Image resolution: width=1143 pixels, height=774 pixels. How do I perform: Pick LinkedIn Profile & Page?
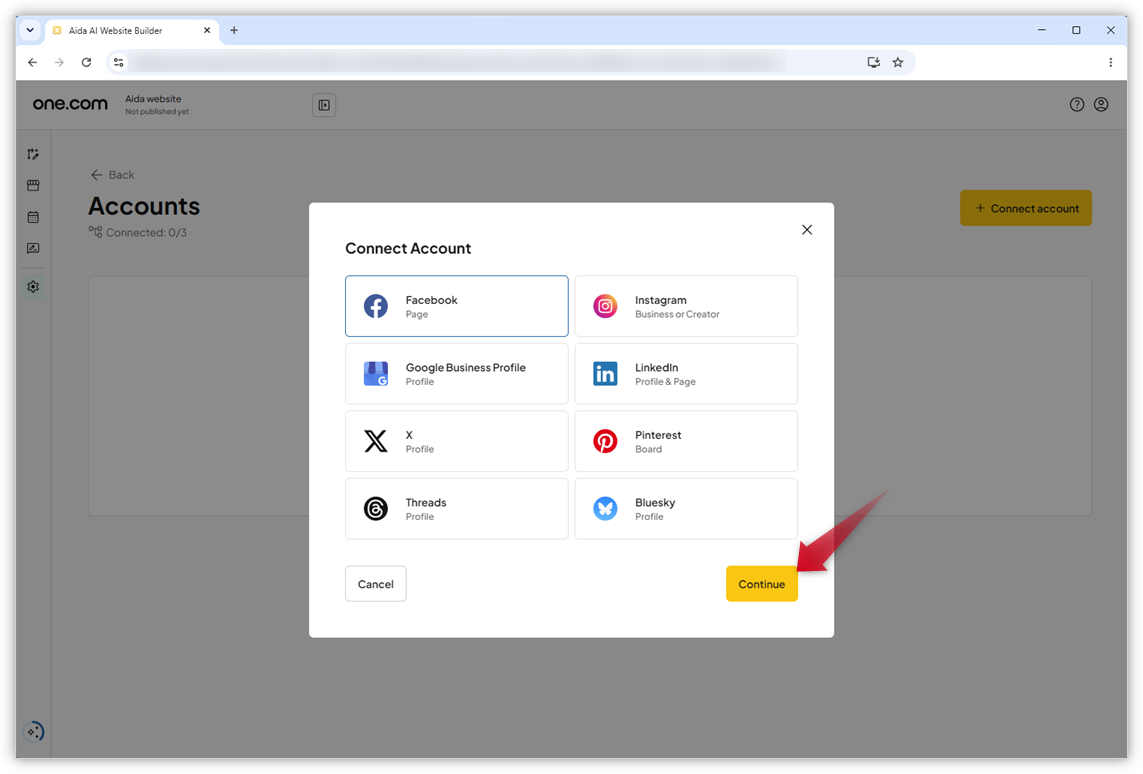tap(686, 374)
